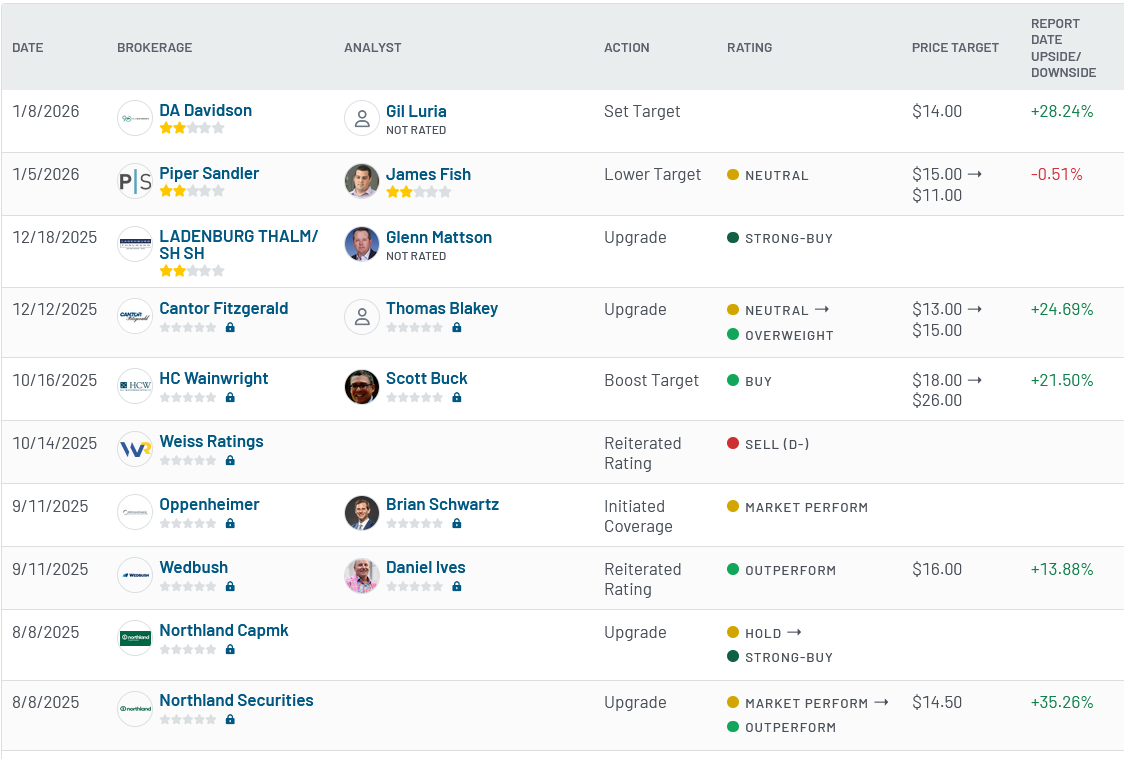Image resolution: width=1124 pixels, height=759 pixels.
Task: Sort by the DATE column header
Action: click(28, 47)
